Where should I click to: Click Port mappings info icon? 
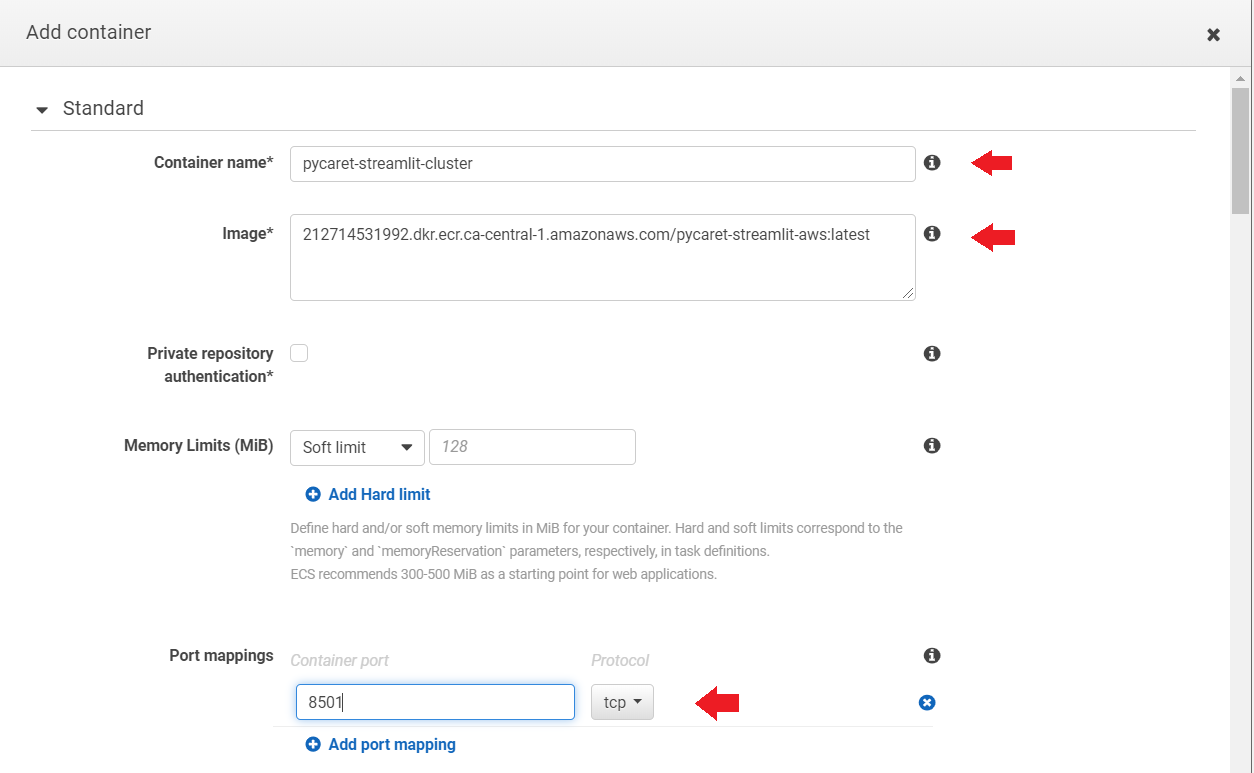[x=932, y=656]
